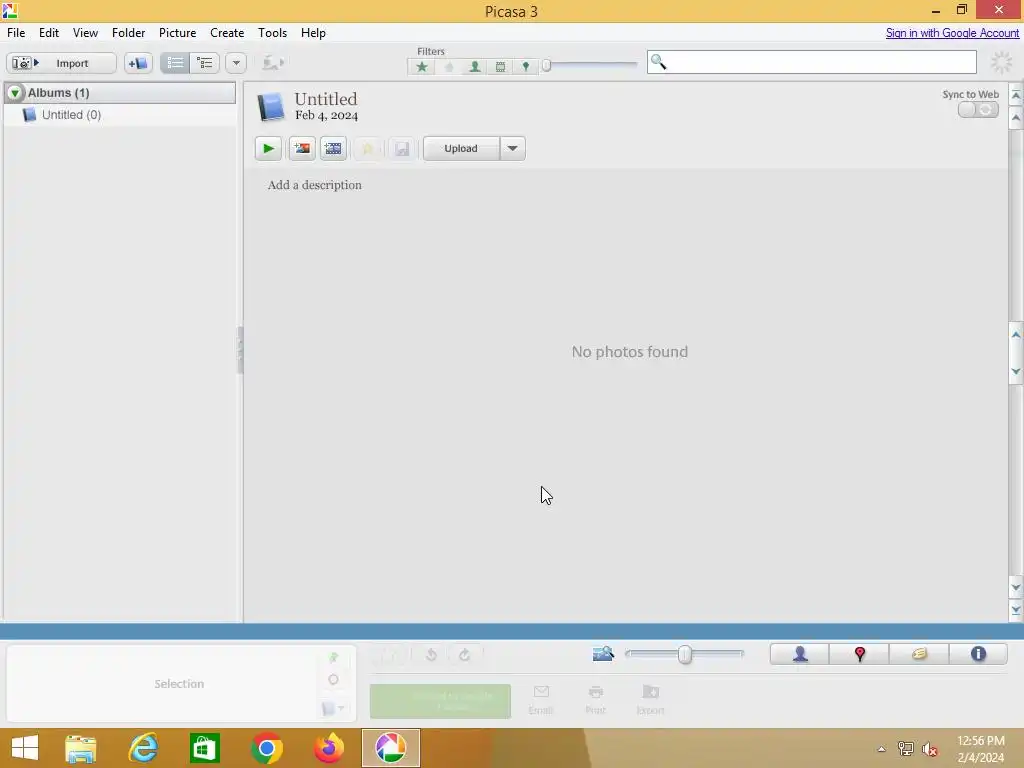Filter by geotagged photos
This screenshot has width=1024, height=768.
(526, 67)
